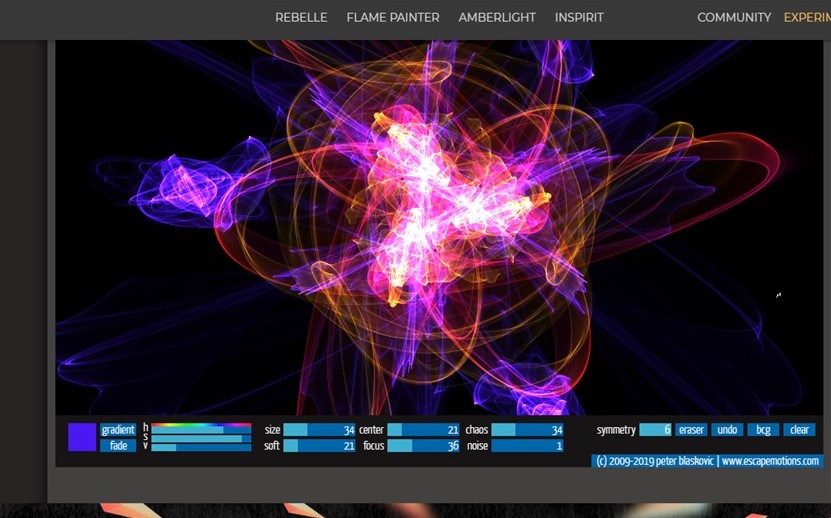The width and height of the screenshot is (831, 518).
Task: Open the FLAME PAINTER menu item
Action: (x=393, y=17)
